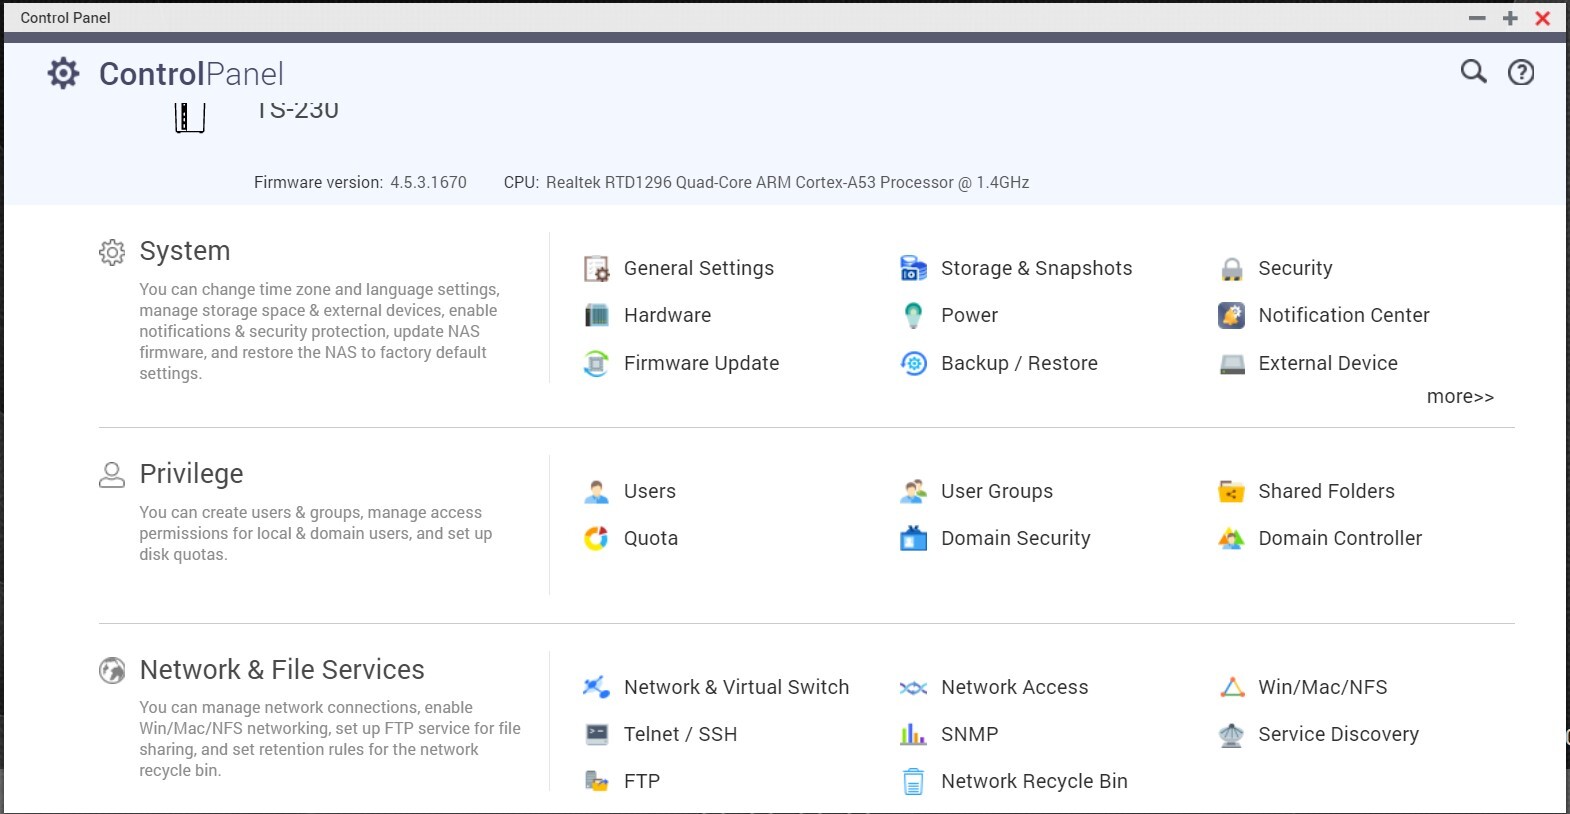
Task: Click the Privilege section user icon
Action: pyautogui.click(x=112, y=474)
